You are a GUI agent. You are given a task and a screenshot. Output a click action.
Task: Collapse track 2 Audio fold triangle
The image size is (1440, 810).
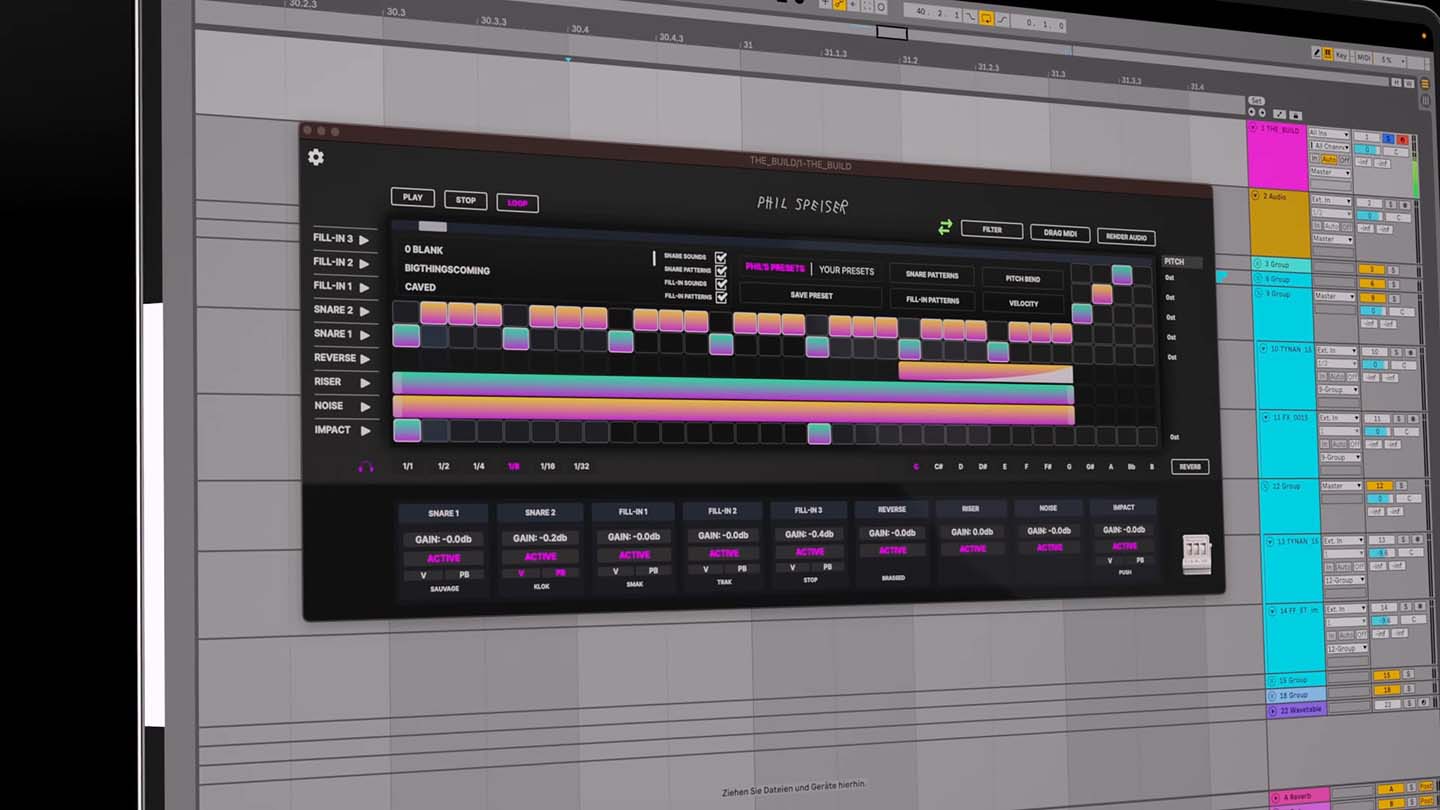pyautogui.click(x=1254, y=196)
